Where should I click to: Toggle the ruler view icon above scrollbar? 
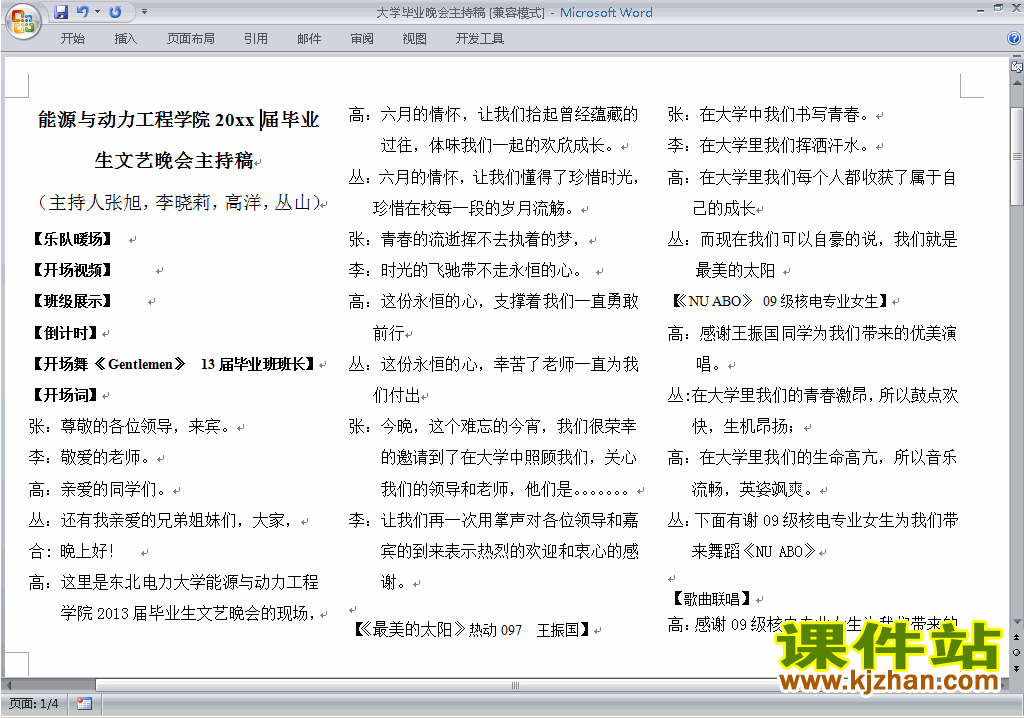[x=1016, y=66]
